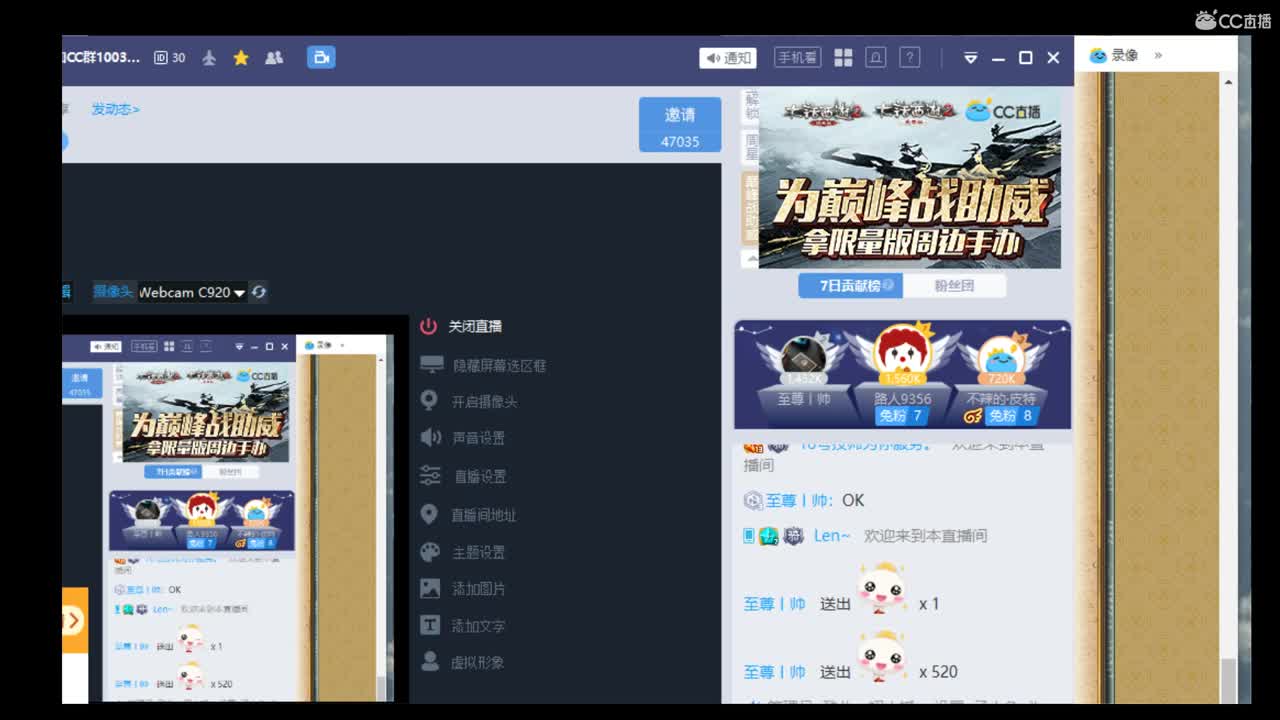Click the 至尊丨帅 name on the x 520 gift row

click(774, 672)
